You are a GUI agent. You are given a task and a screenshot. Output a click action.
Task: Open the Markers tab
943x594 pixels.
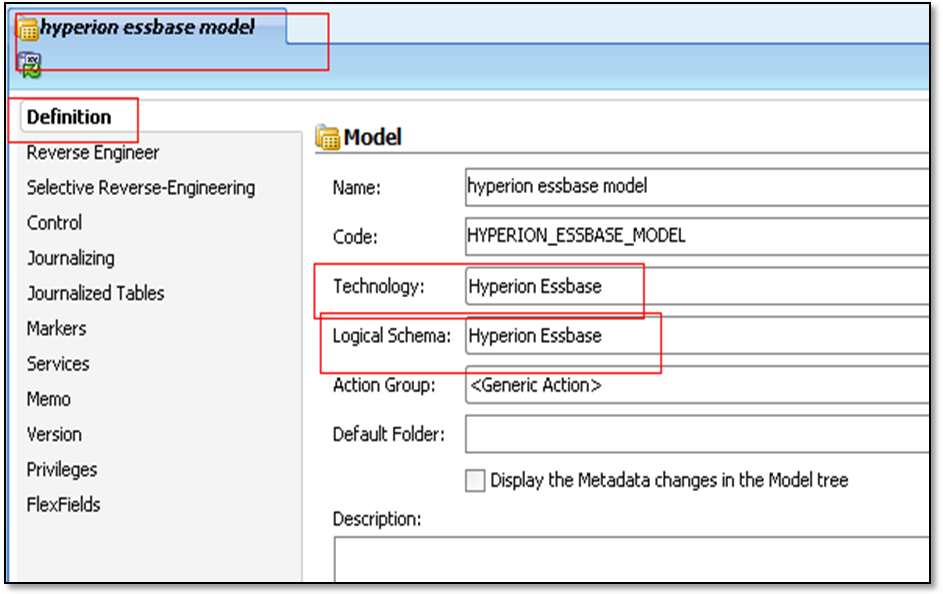pos(57,328)
